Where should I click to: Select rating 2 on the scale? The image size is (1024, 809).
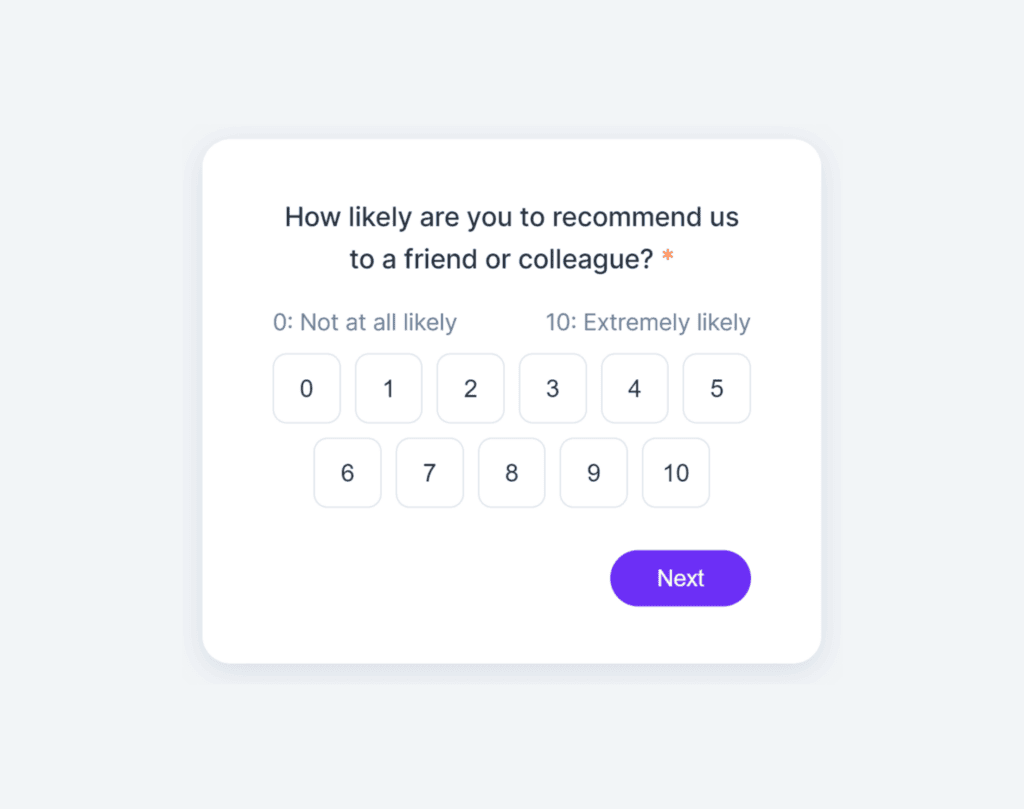pyautogui.click(x=470, y=388)
